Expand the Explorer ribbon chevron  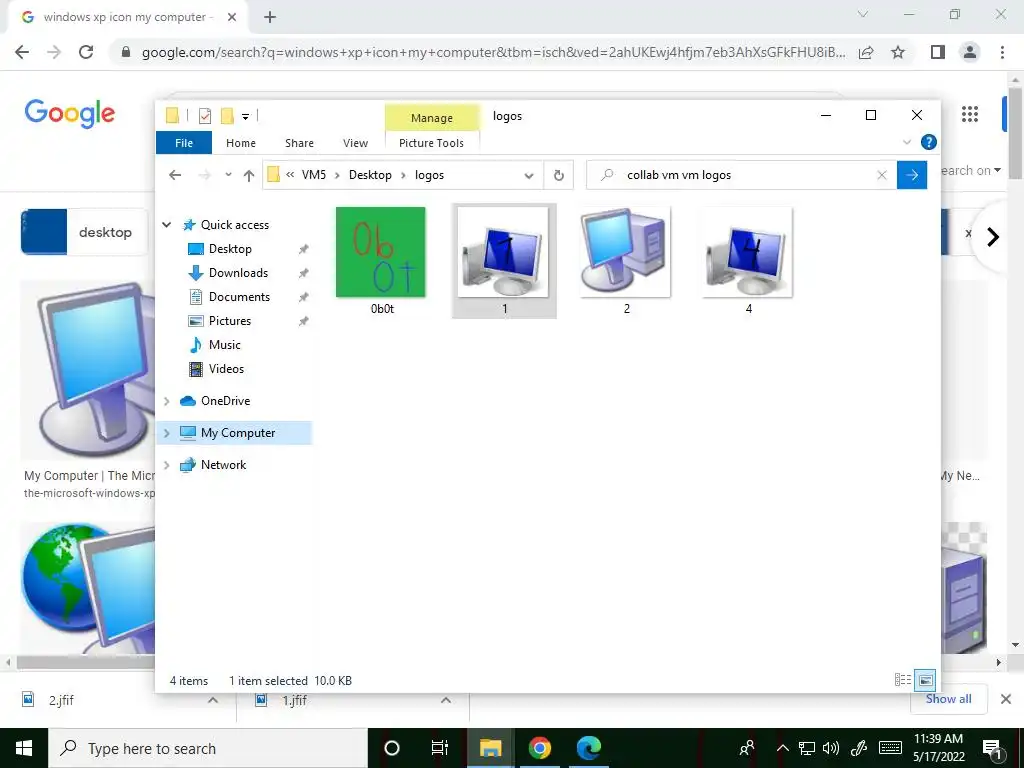point(906,142)
